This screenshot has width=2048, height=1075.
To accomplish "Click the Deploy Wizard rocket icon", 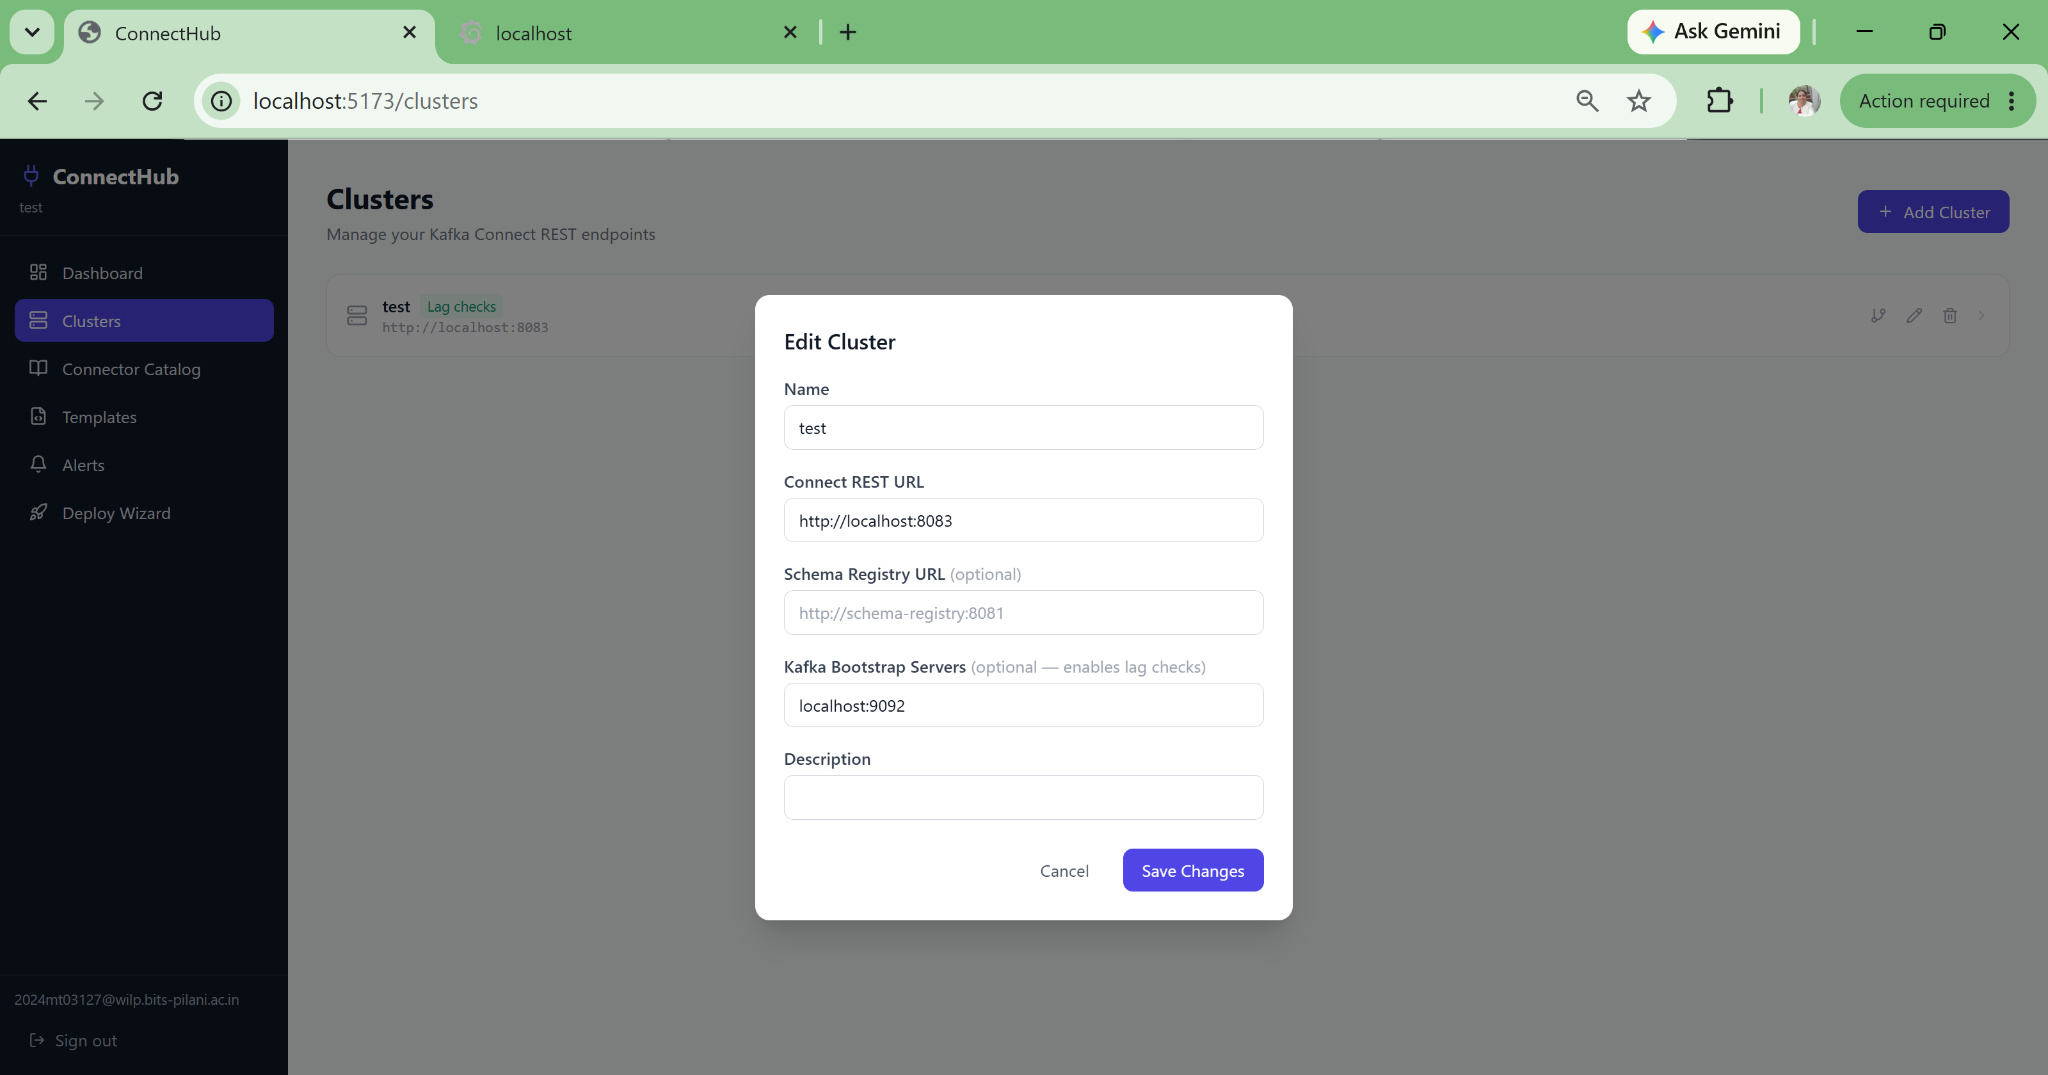I will coord(38,512).
